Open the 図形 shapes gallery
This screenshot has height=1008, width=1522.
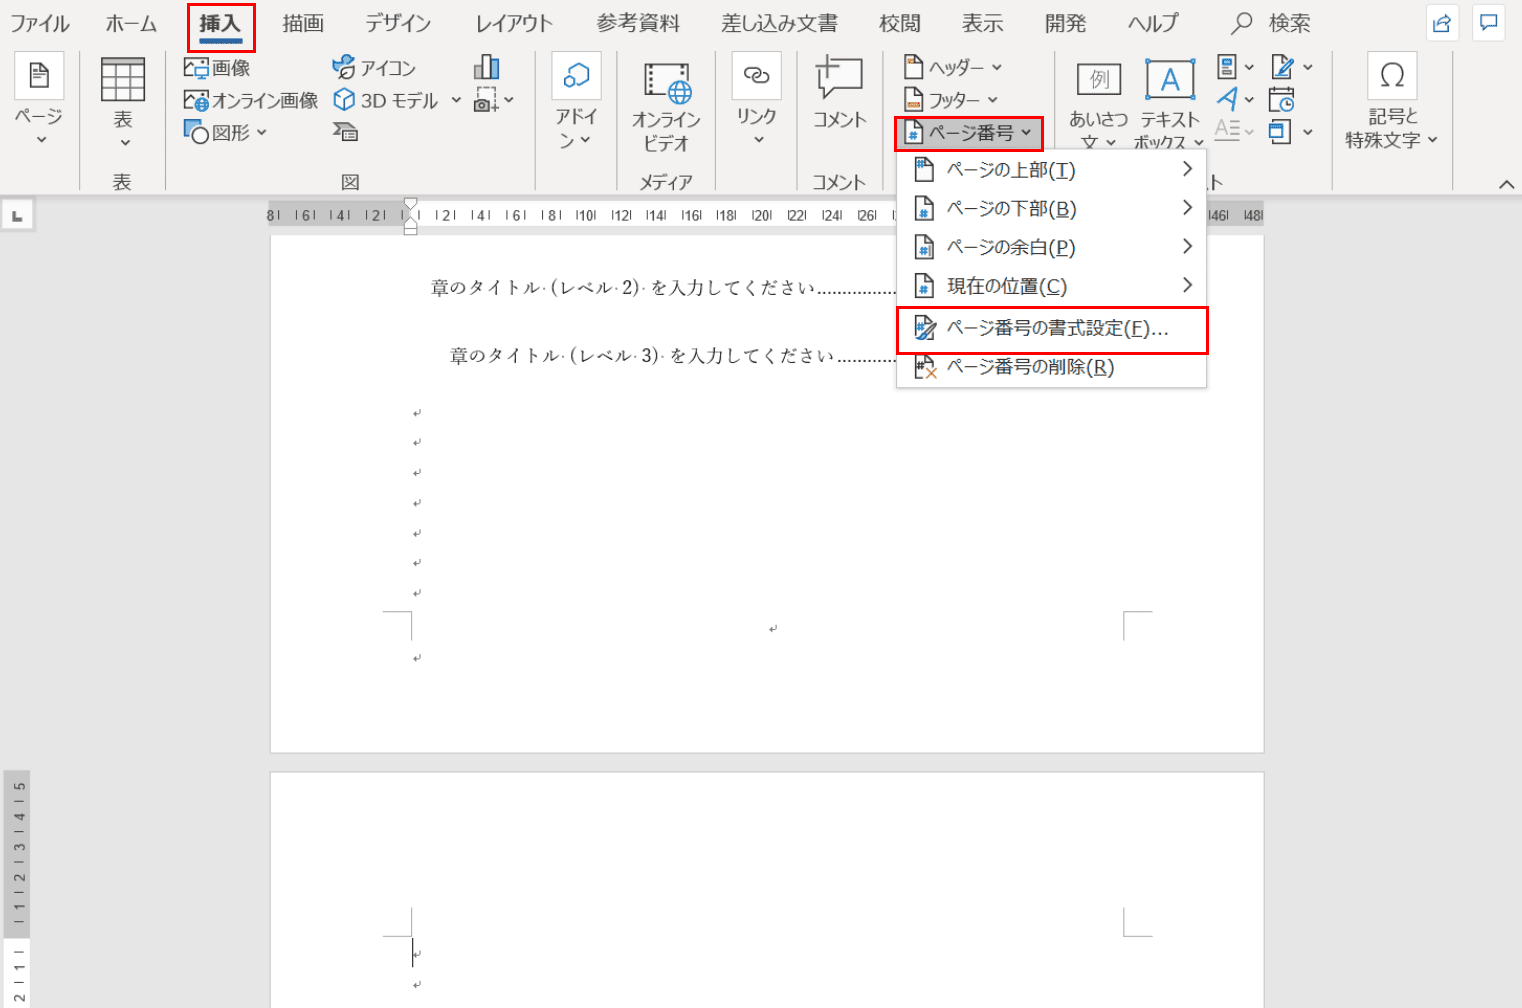(225, 132)
